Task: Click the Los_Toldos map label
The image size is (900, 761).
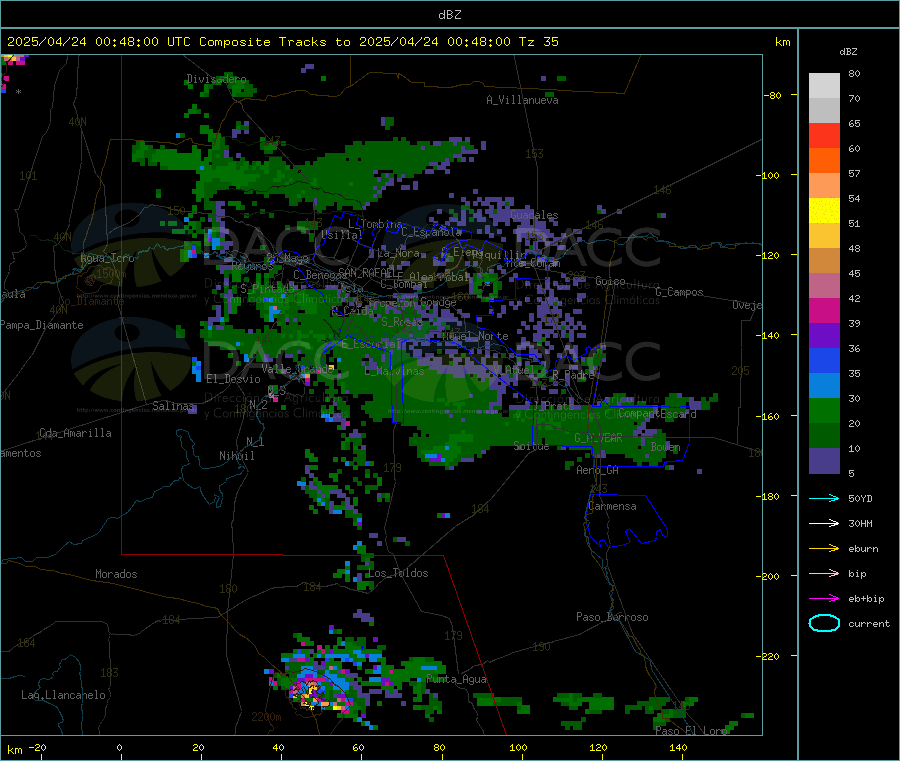Action: pyautogui.click(x=398, y=573)
